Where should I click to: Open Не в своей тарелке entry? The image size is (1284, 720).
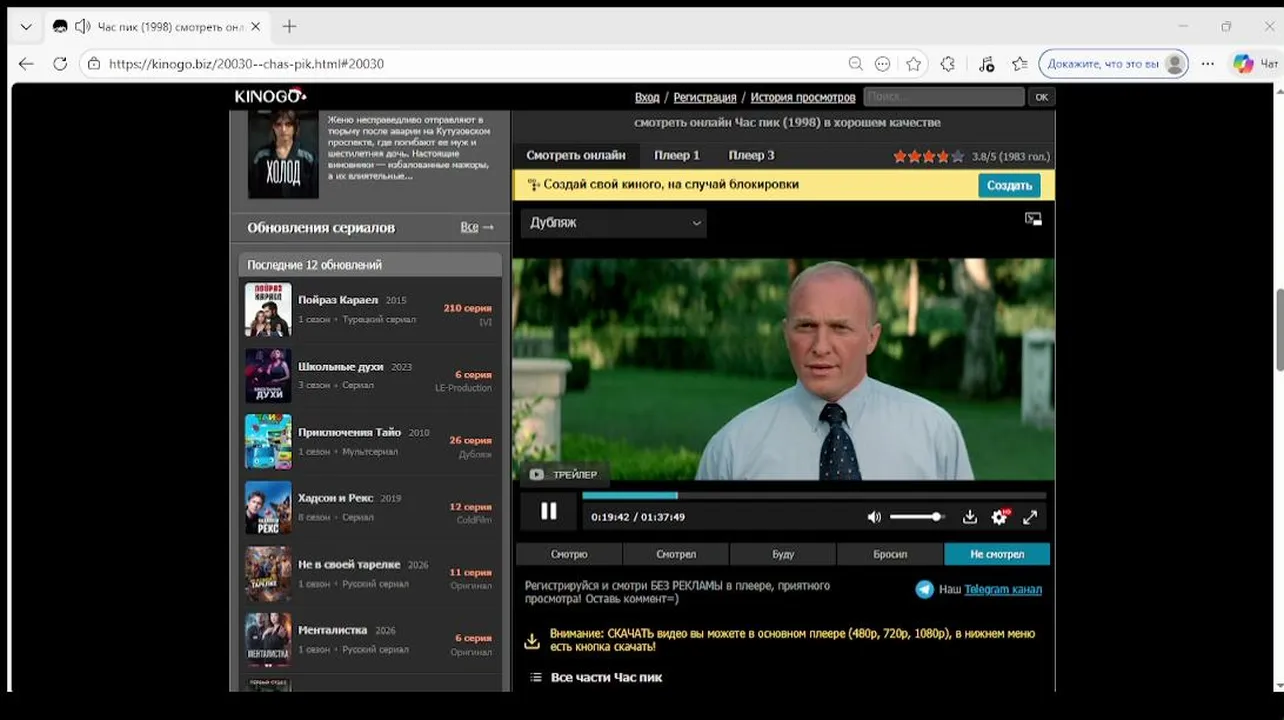tap(370, 573)
